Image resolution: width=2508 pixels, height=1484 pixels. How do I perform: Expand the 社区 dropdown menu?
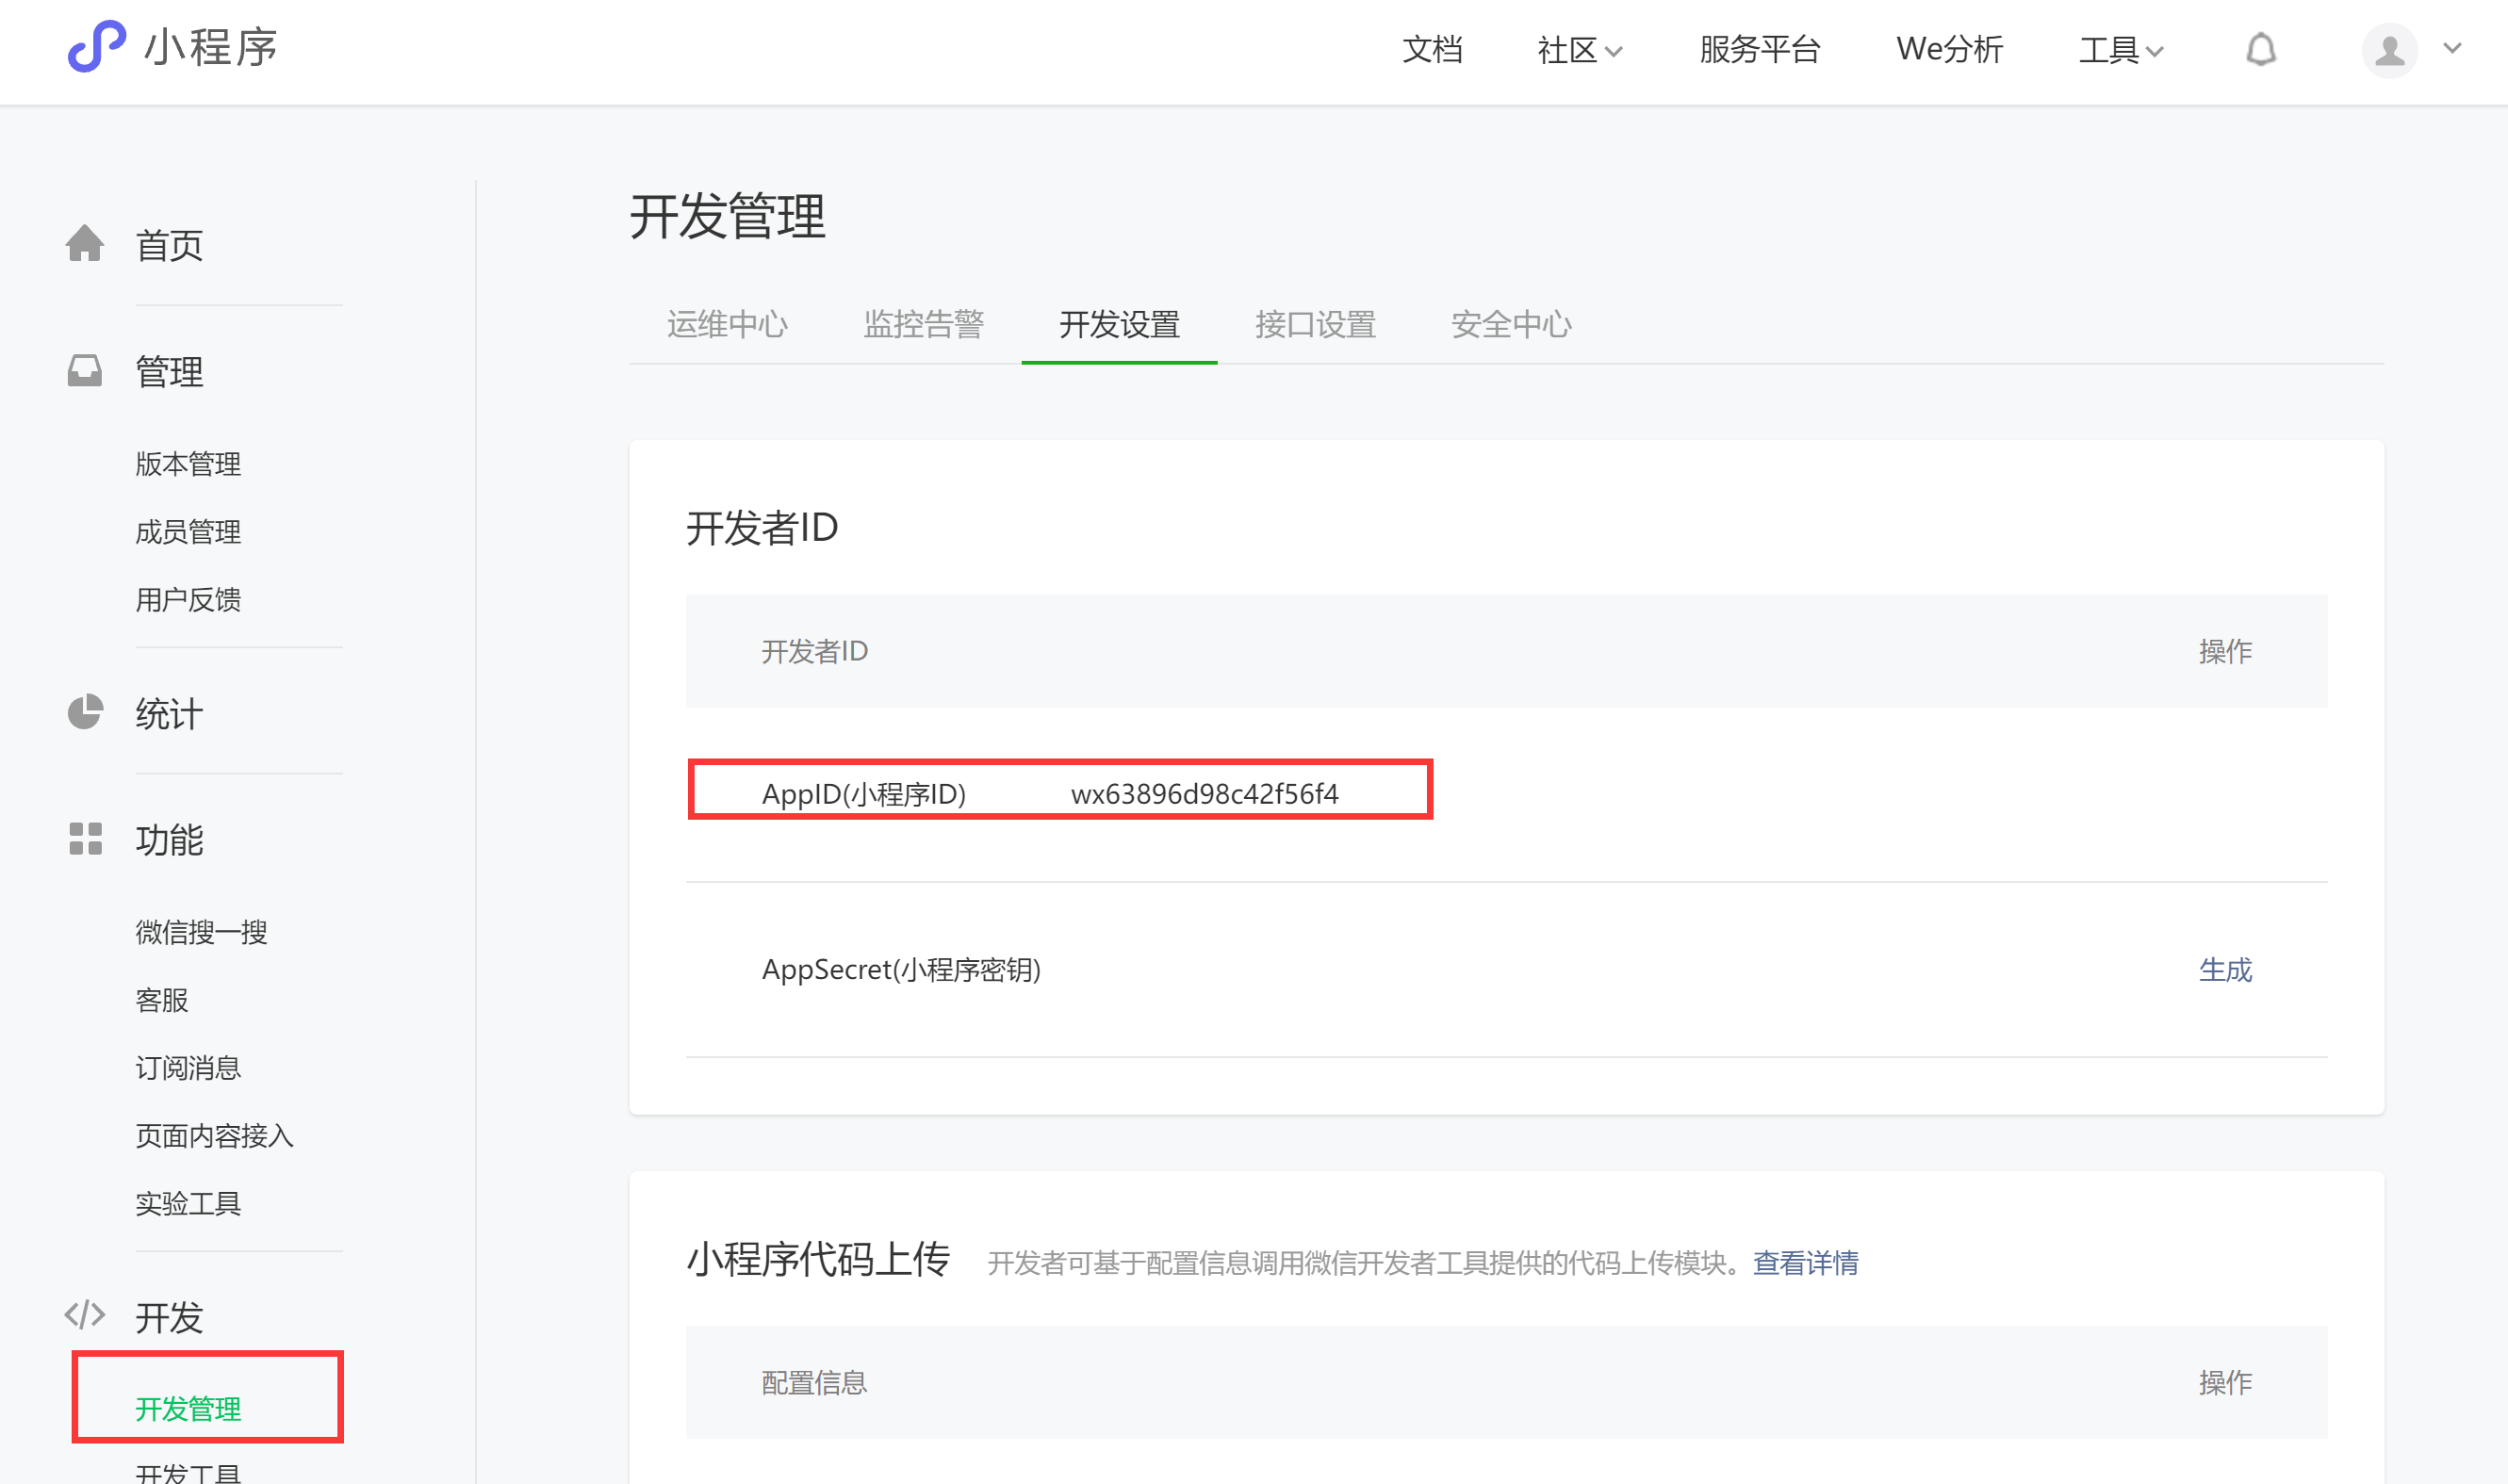click(1579, 50)
